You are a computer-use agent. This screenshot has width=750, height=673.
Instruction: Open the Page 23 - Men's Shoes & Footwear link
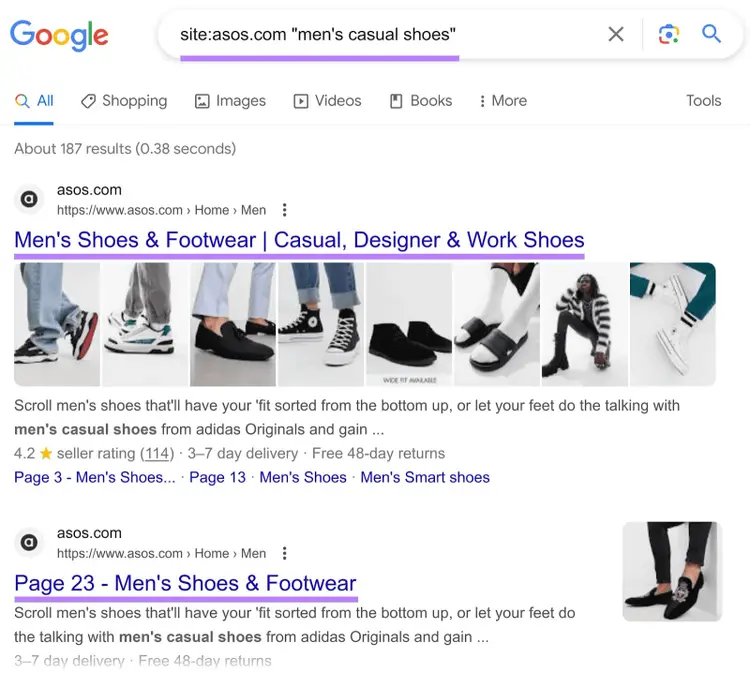186,584
